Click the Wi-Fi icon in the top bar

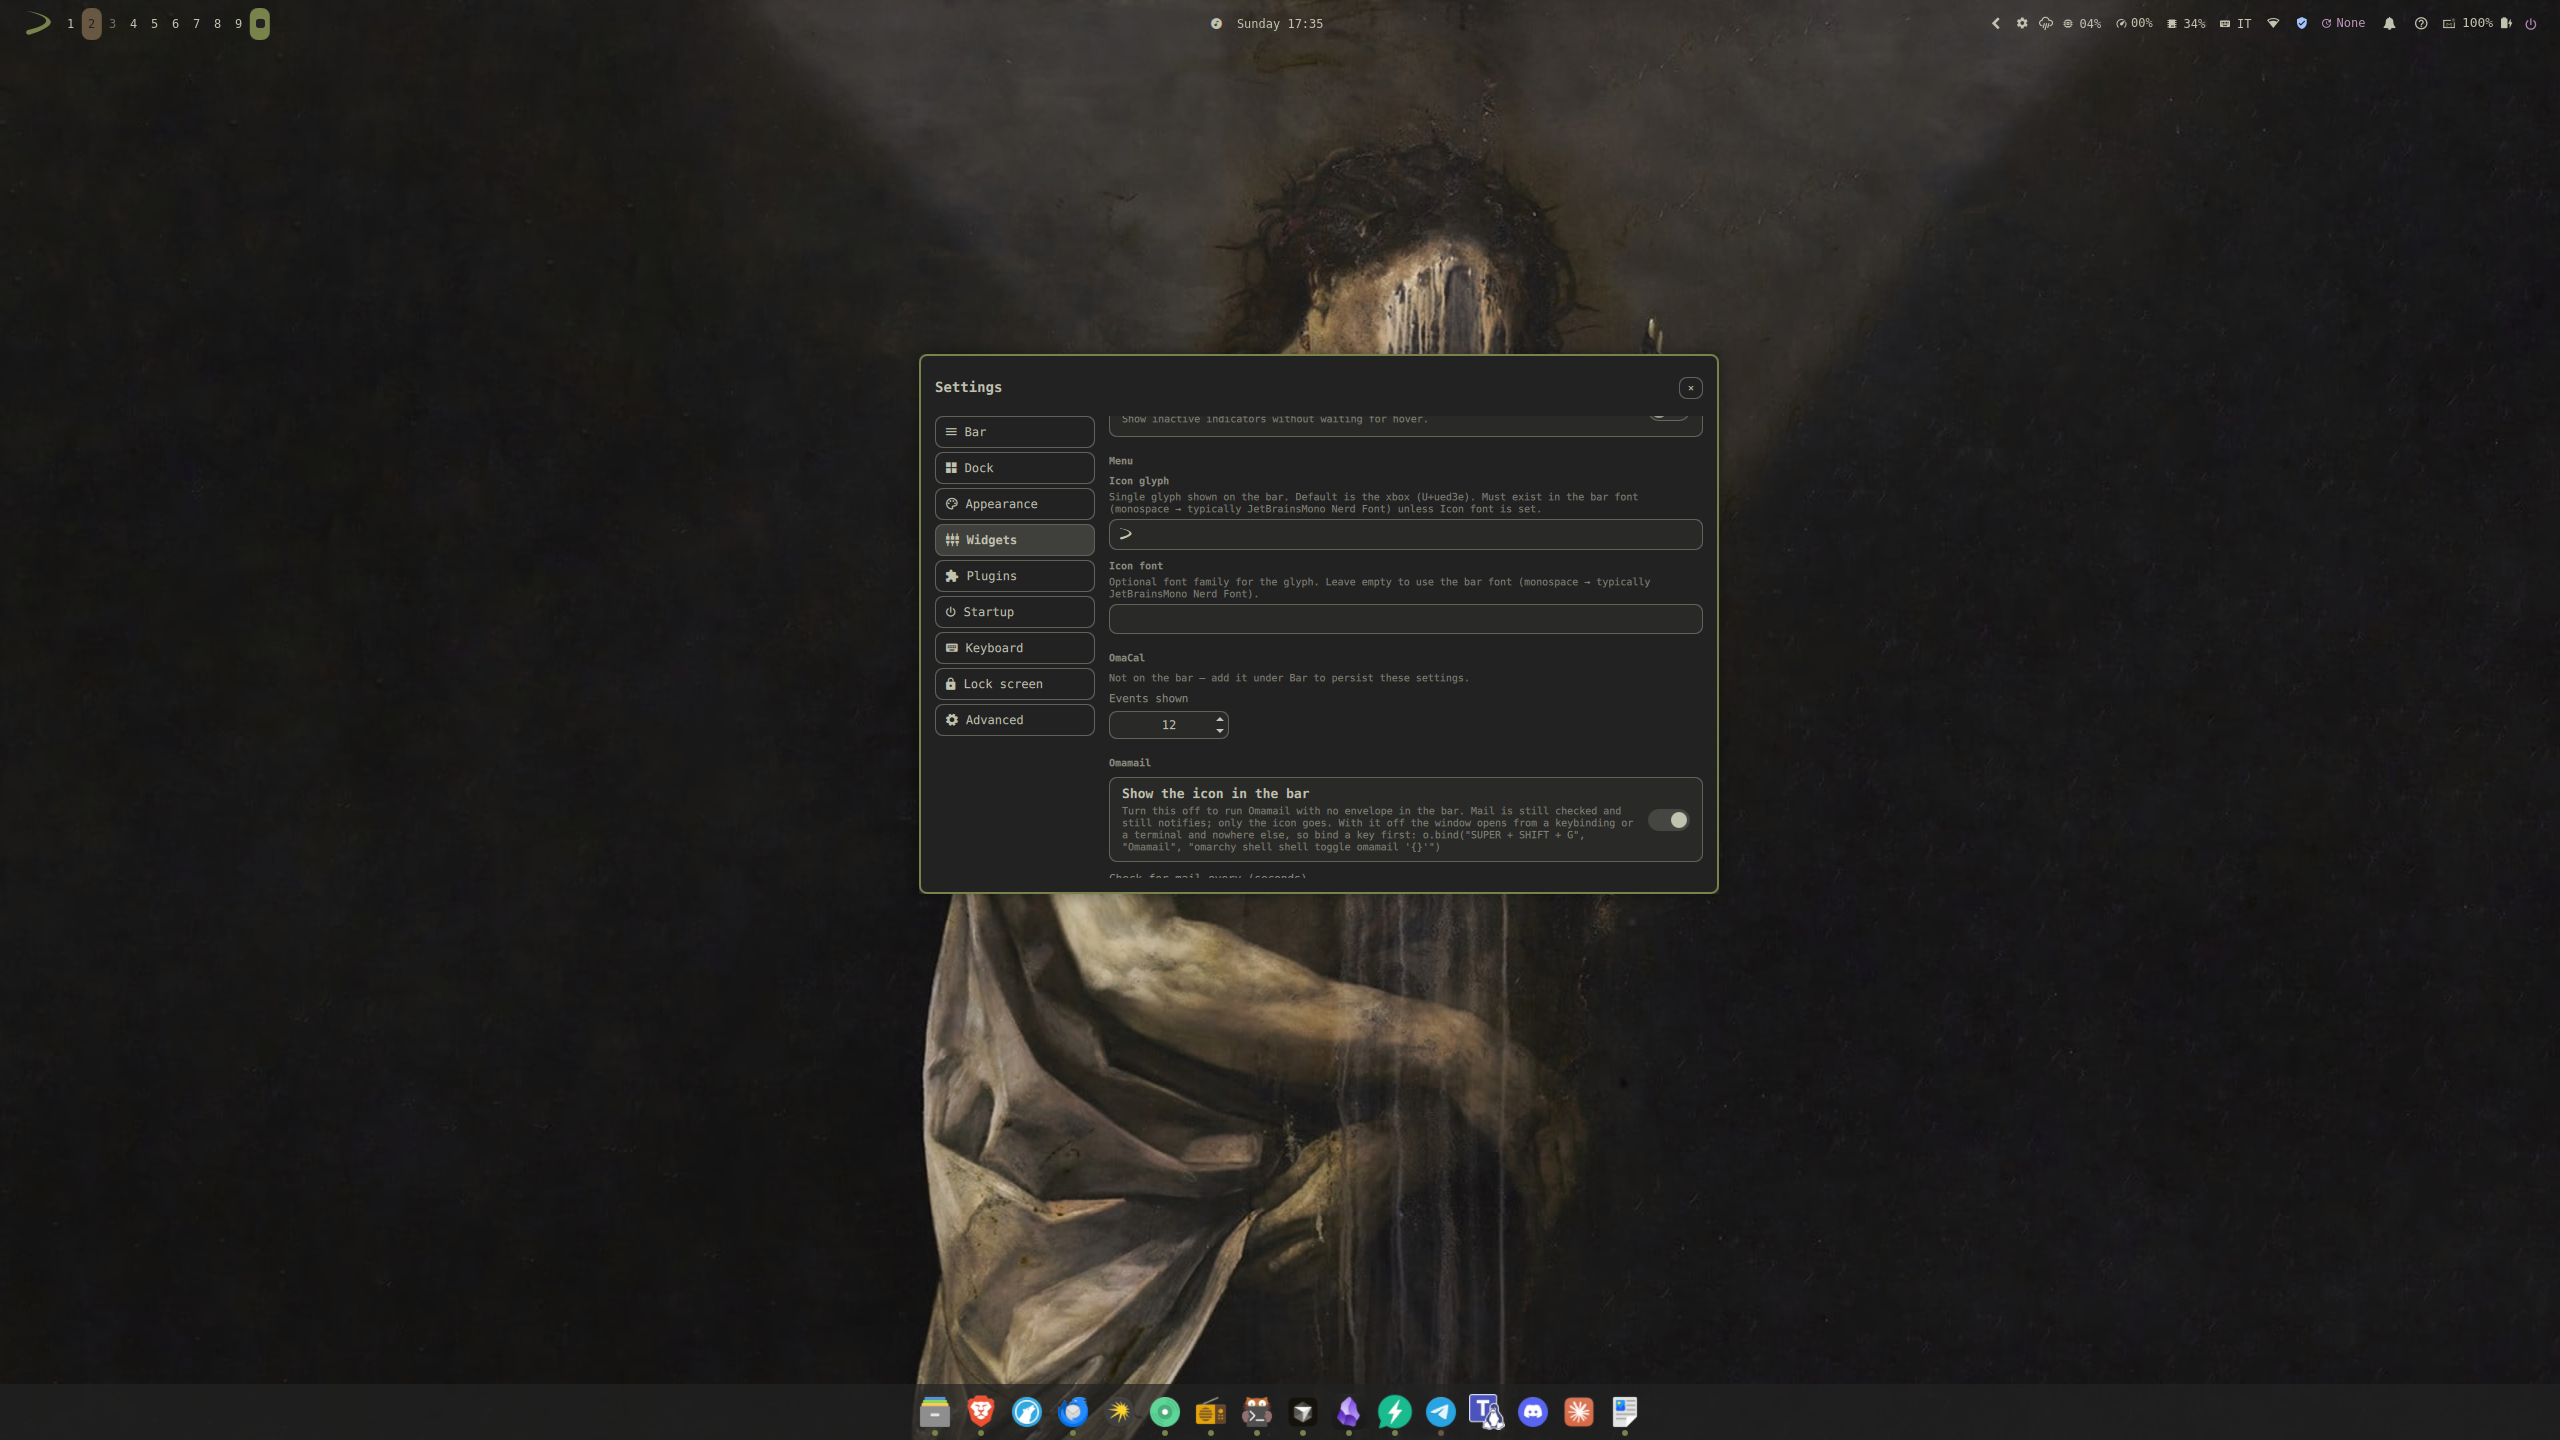(x=2273, y=23)
